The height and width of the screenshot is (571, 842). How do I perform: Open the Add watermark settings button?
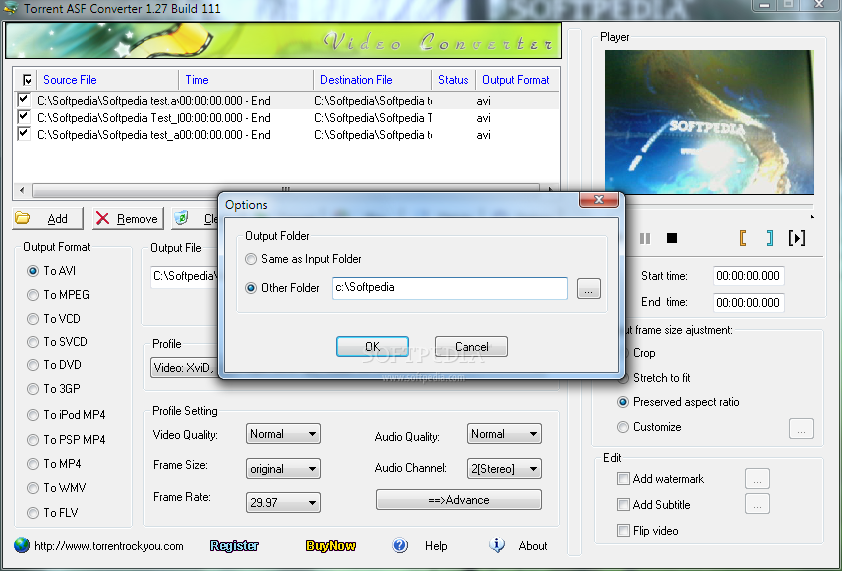click(x=757, y=479)
